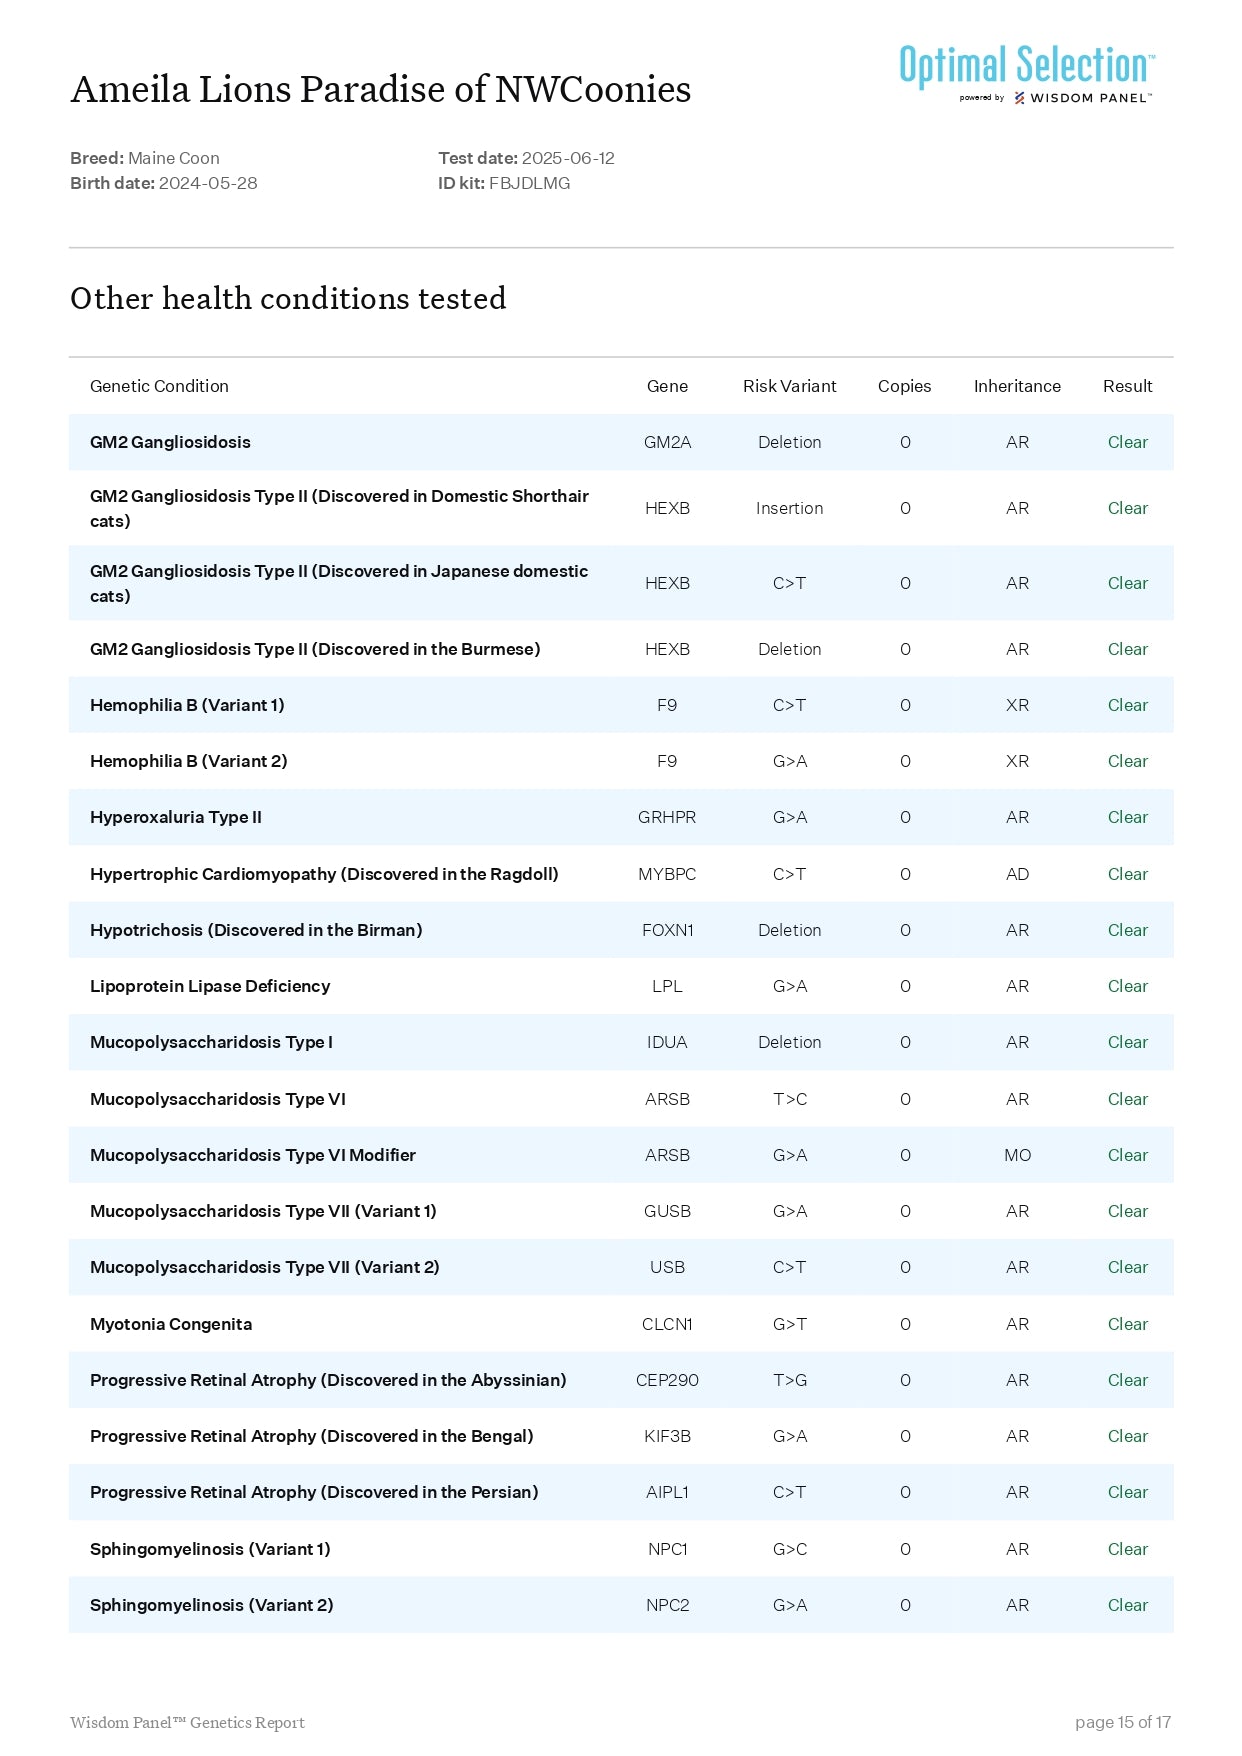Click CEP290 gene in Abyssinian row
Viewport: 1242px width, 1756px height.
(667, 1380)
